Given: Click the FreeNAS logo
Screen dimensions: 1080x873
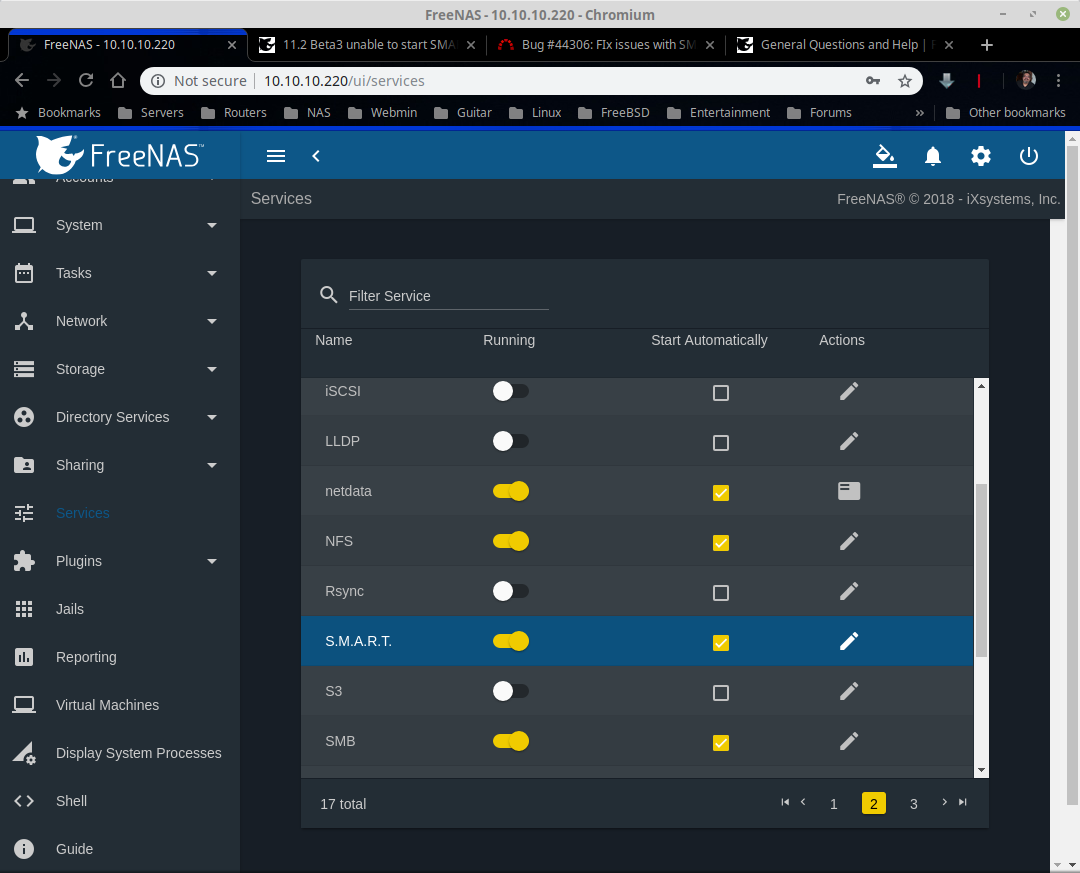Looking at the screenshot, I should pos(120,154).
